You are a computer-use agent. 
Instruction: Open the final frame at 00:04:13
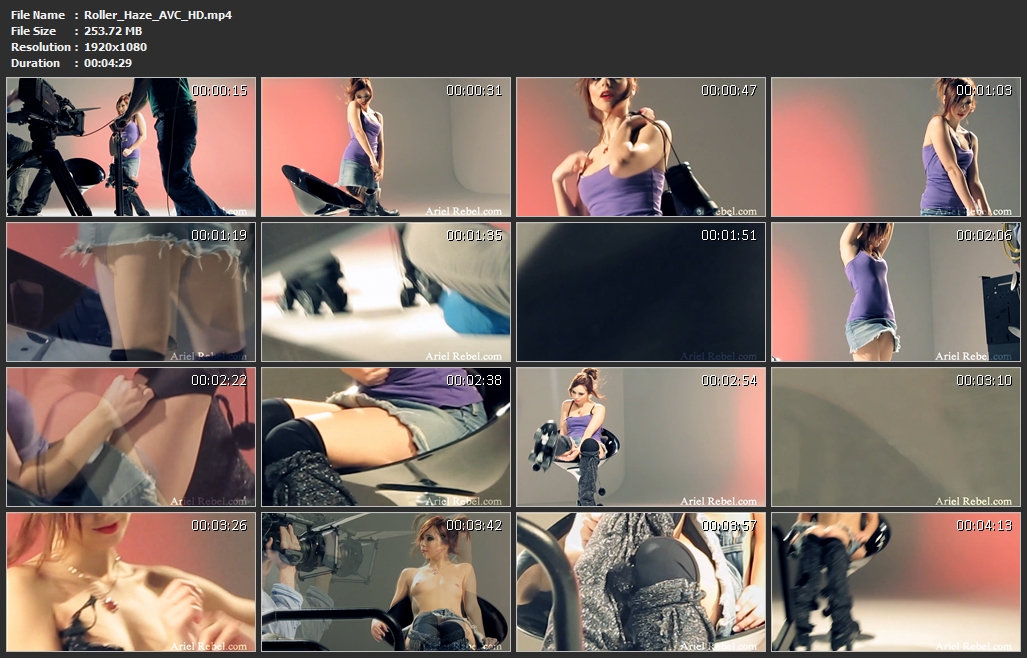895,582
